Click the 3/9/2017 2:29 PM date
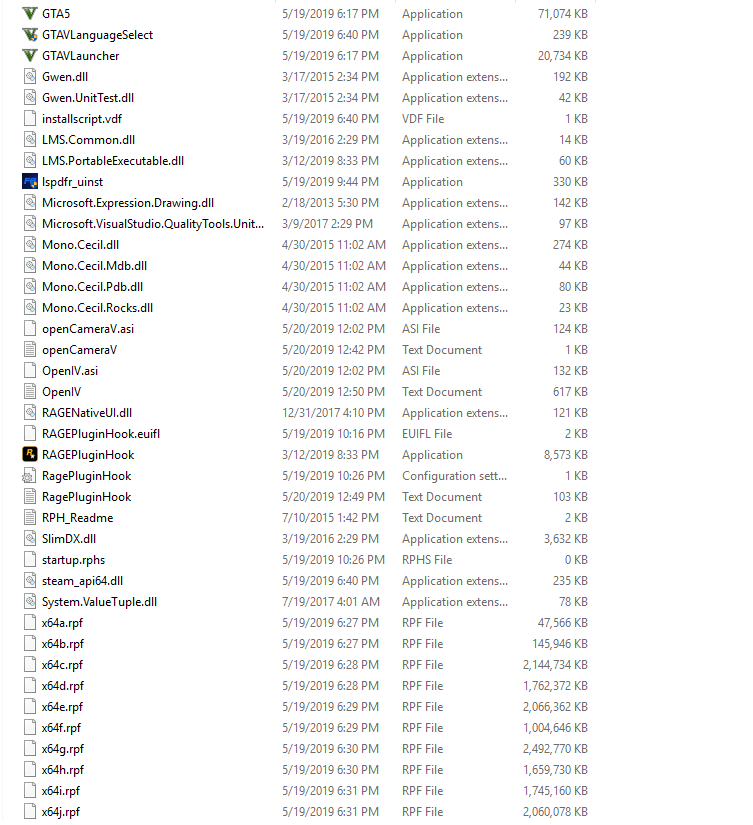The height and width of the screenshot is (825, 753). pos(327,224)
